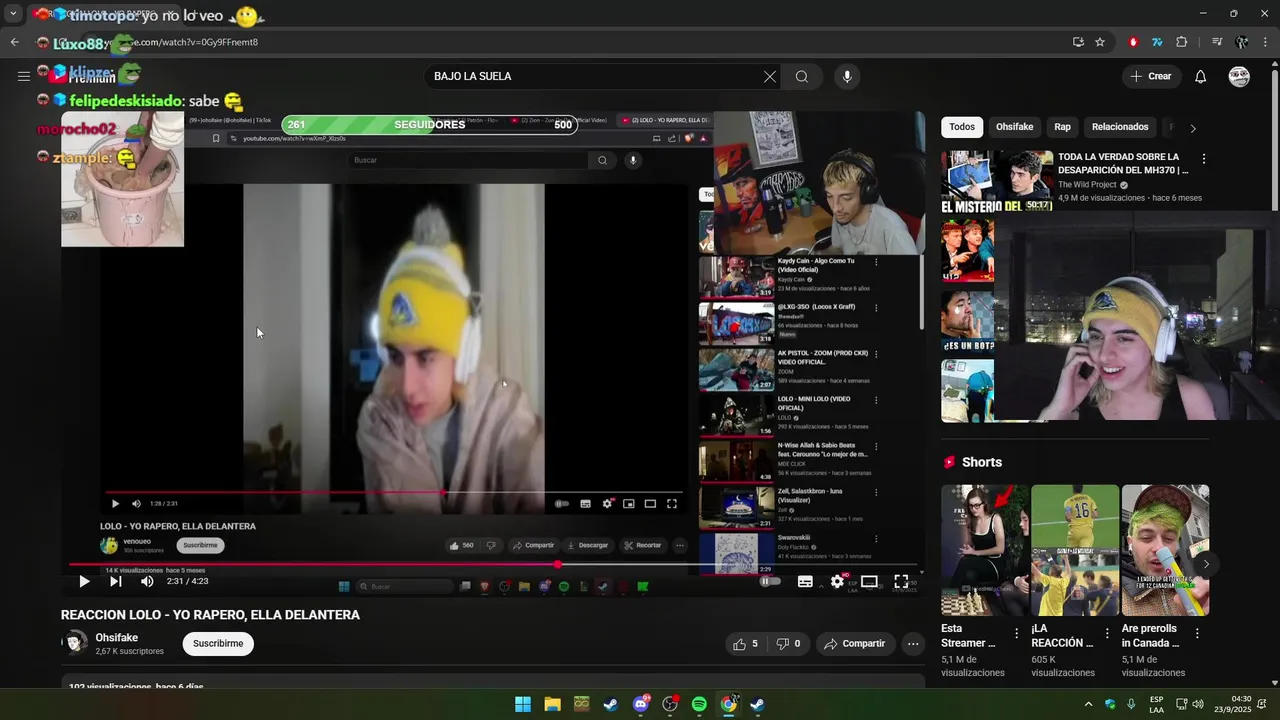Open the YouTube hamburger guide menu
1280x720 pixels.
[23, 76]
